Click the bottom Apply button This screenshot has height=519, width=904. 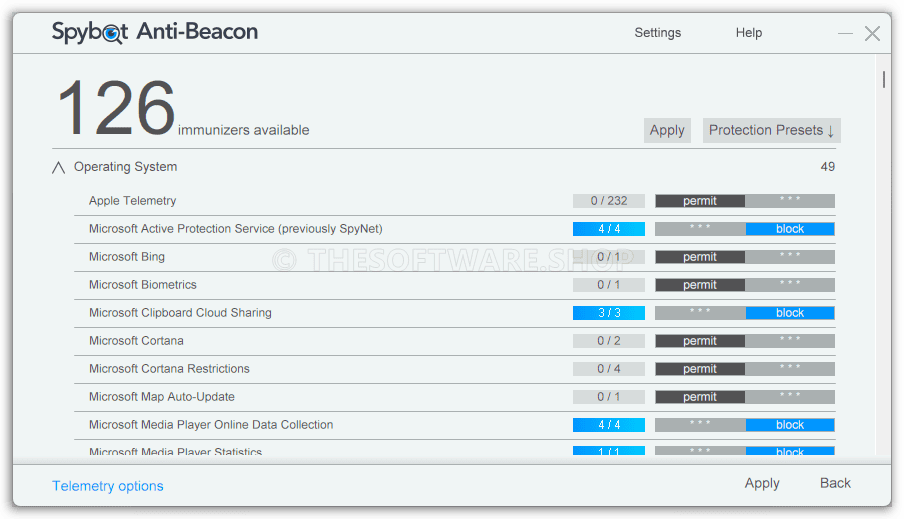pos(762,483)
